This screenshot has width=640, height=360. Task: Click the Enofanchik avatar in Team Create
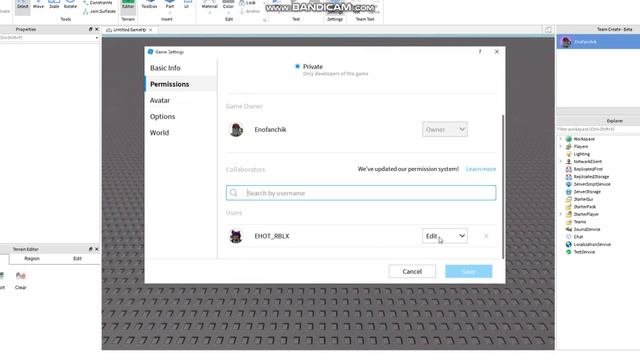[x=566, y=42]
